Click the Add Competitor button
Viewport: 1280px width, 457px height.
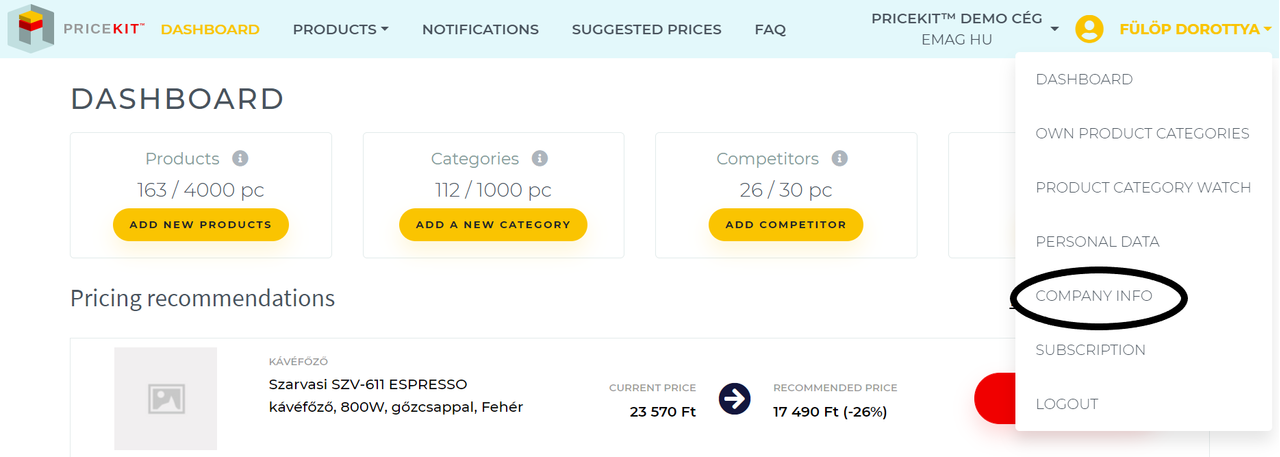pyautogui.click(x=786, y=225)
